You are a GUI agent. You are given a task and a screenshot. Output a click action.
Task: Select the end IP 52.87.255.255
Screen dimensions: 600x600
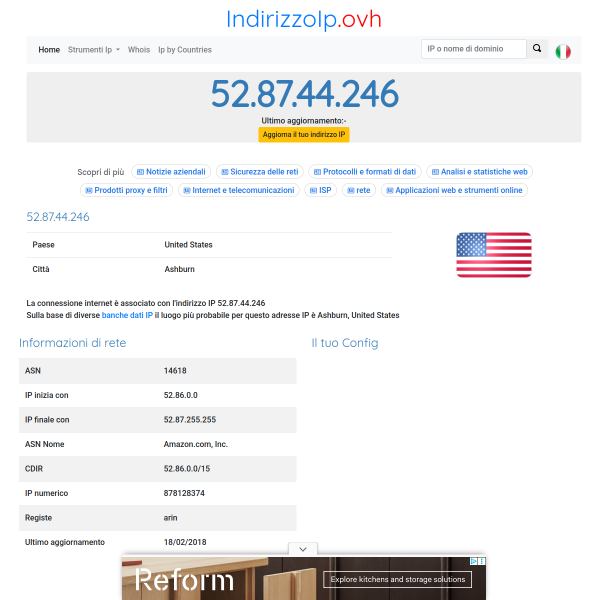point(190,420)
